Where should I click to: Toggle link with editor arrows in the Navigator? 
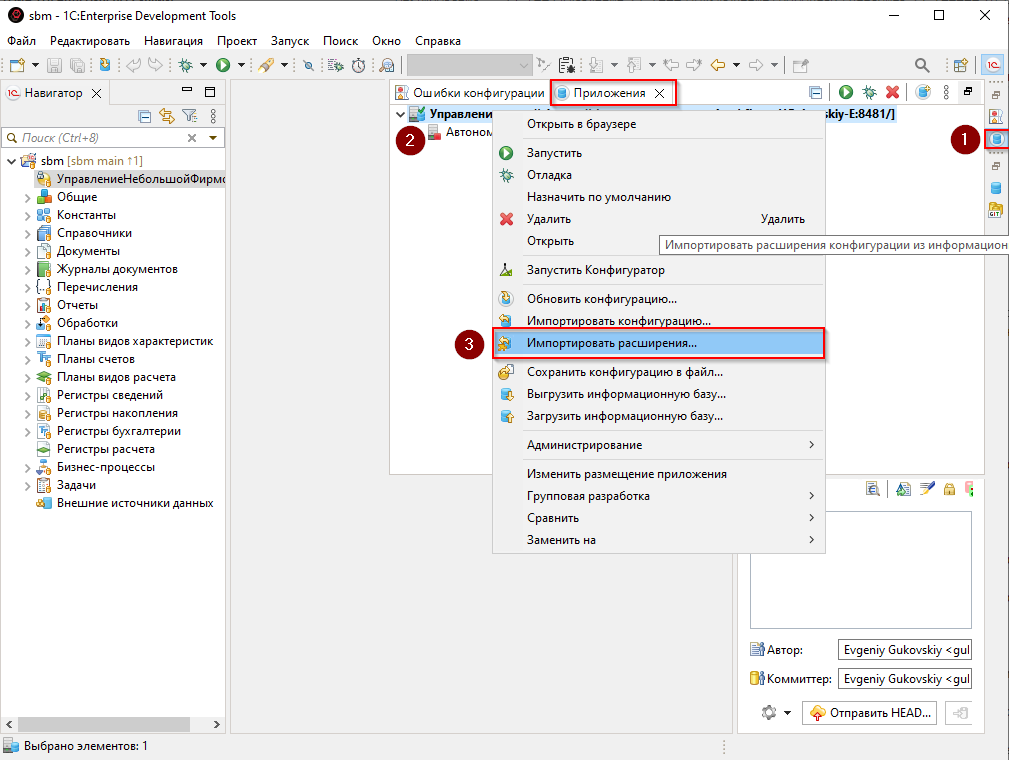(x=167, y=116)
